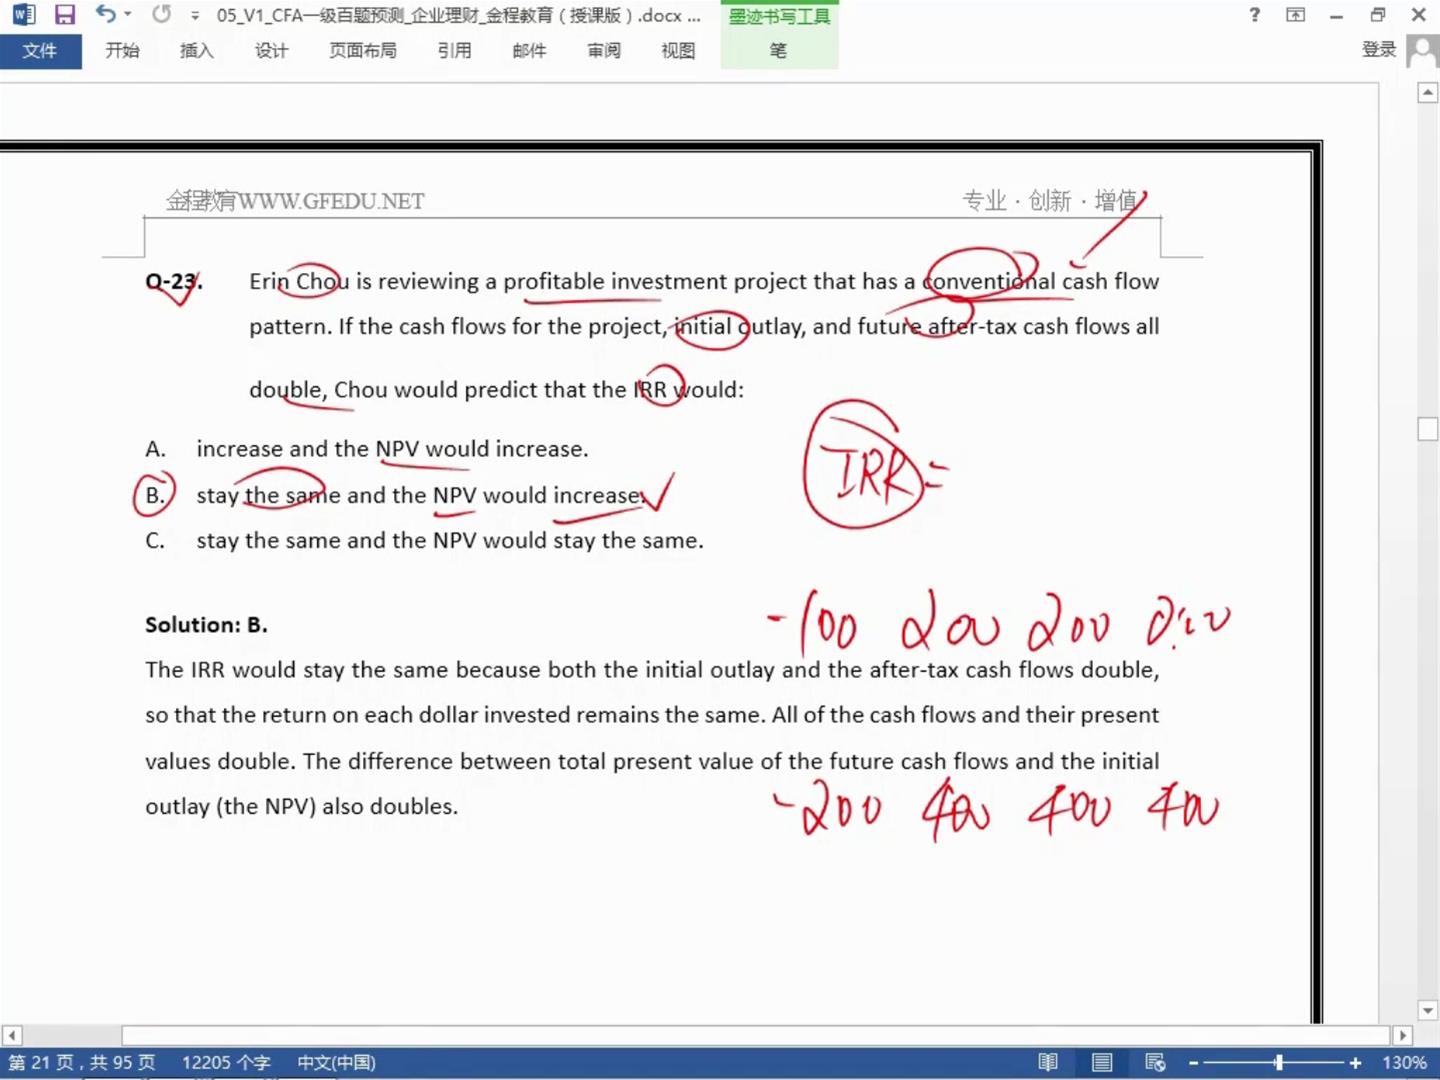The width and height of the screenshot is (1440, 1080).
Task: Open Customize Quick Access Toolbar dropdown
Action: click(194, 16)
